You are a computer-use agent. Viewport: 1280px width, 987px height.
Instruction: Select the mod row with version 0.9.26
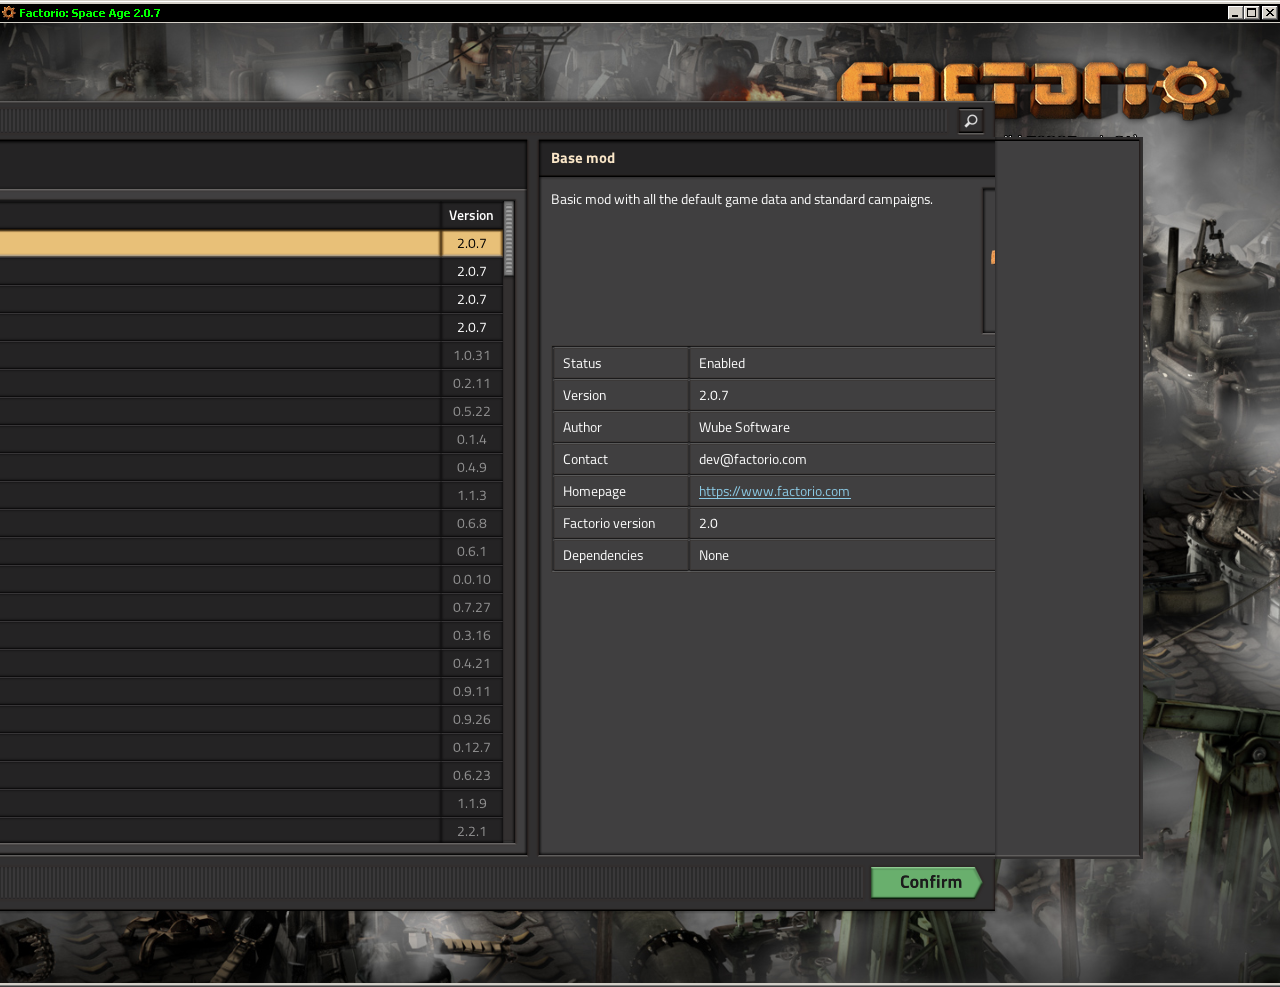tap(251, 719)
